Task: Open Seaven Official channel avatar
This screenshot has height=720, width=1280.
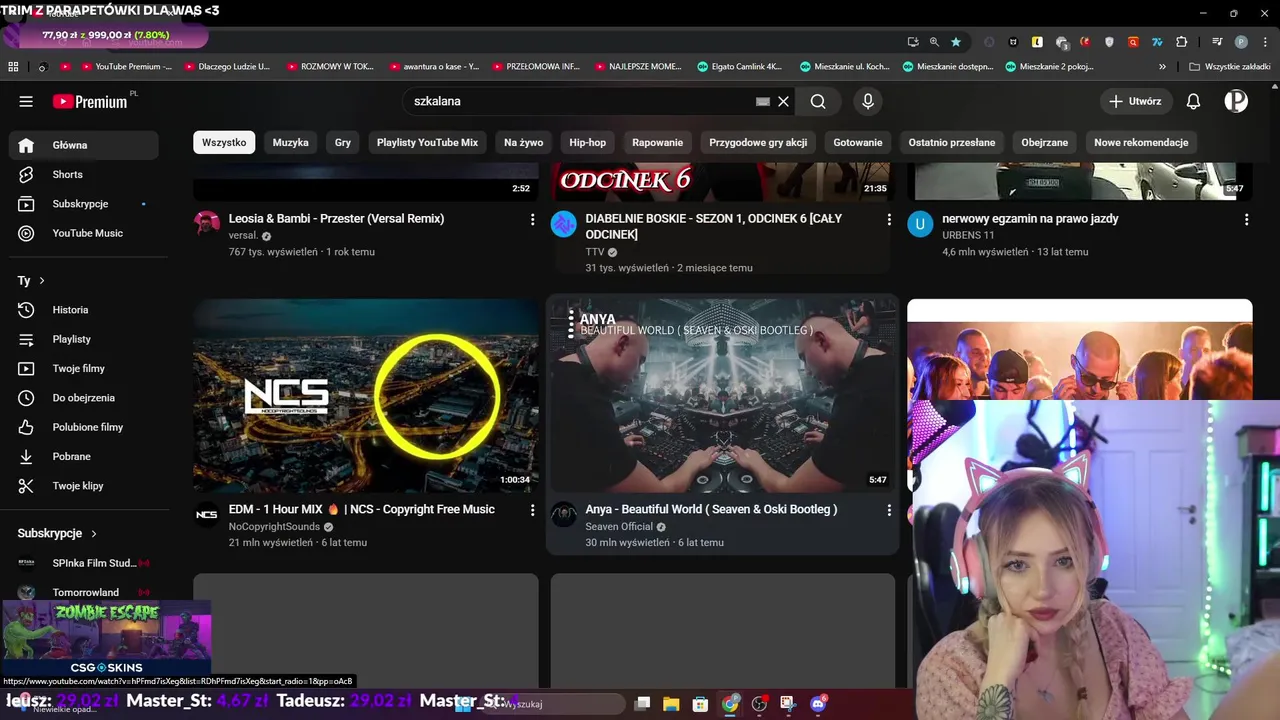Action: (564, 514)
